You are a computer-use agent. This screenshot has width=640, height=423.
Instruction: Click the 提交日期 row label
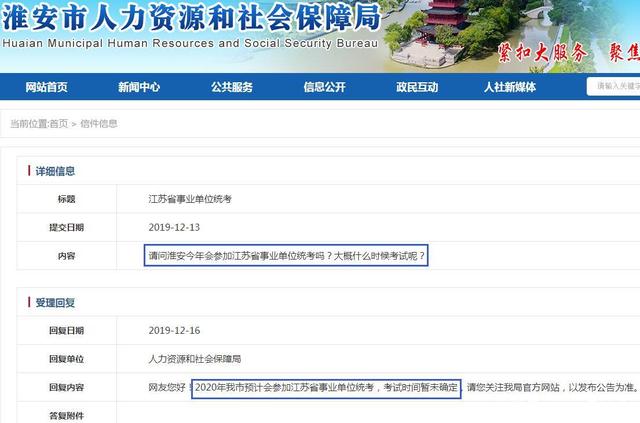(67, 227)
